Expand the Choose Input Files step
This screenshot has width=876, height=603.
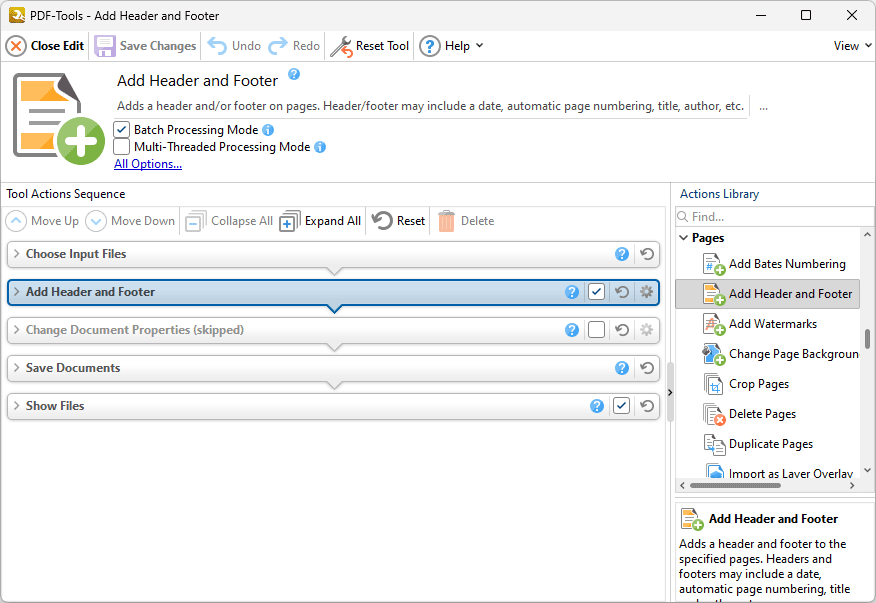coord(17,254)
